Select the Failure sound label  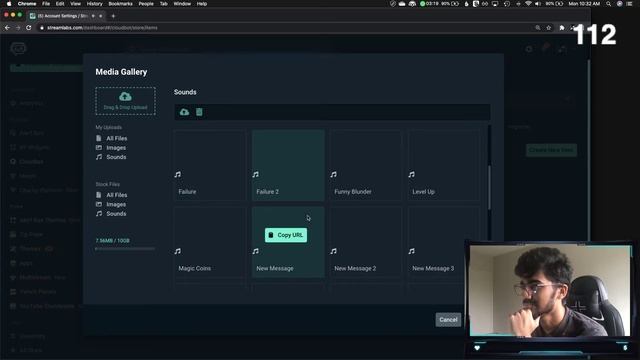(187, 191)
